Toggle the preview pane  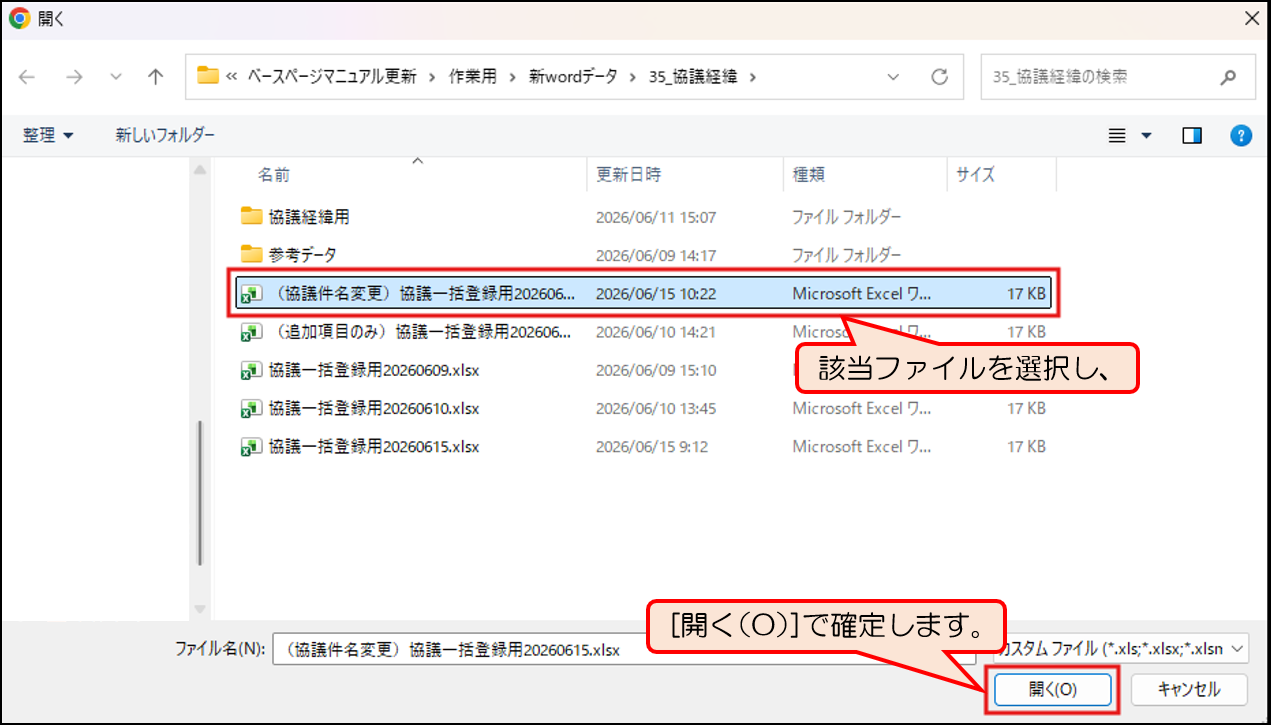[x=1192, y=136]
